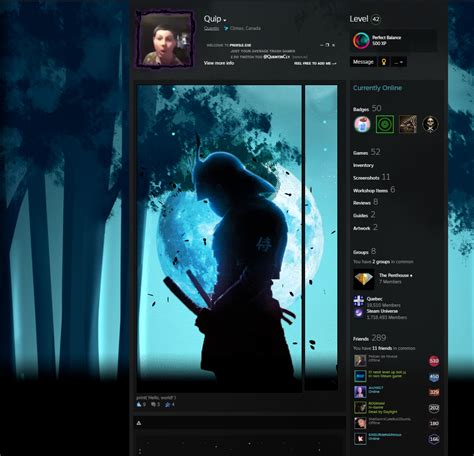Open the Games 52 link

(x=367, y=152)
